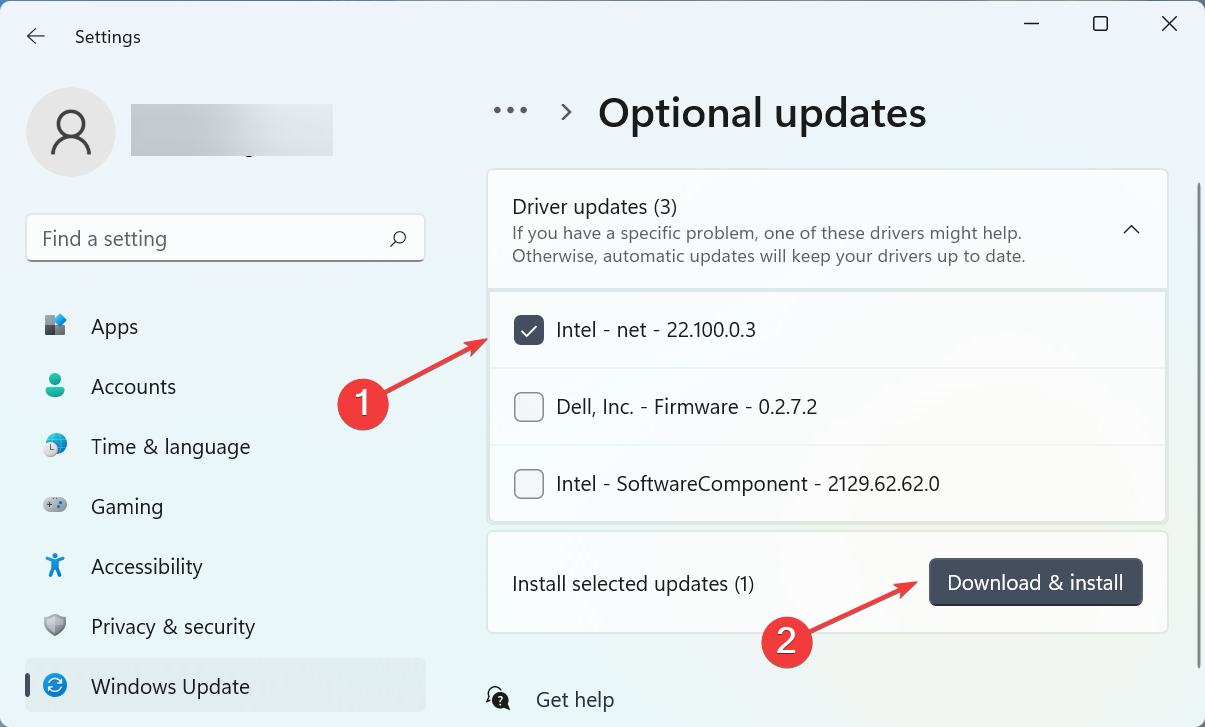Viewport: 1205px width, 727px height.
Task: Open Windows Update in the sidebar
Action: coord(170,687)
